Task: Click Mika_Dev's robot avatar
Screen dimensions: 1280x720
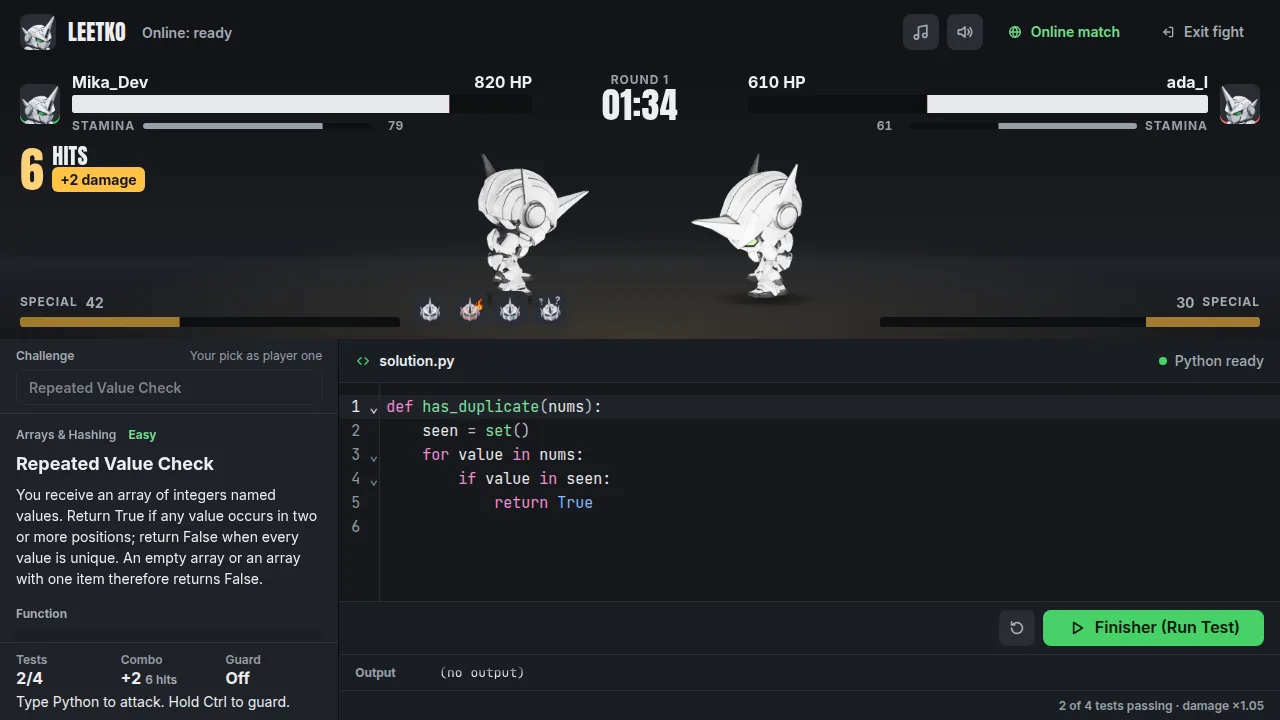Action: (40, 104)
